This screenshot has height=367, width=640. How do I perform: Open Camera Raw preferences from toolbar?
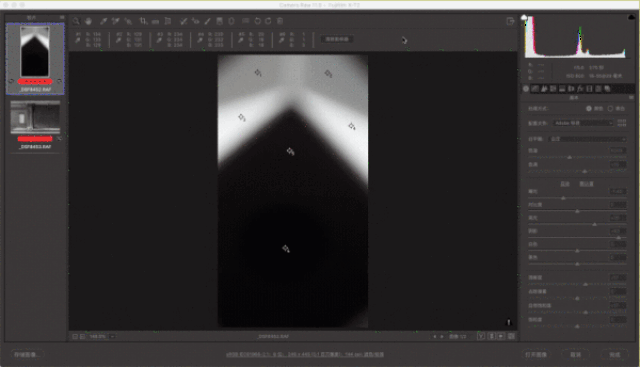(245, 20)
